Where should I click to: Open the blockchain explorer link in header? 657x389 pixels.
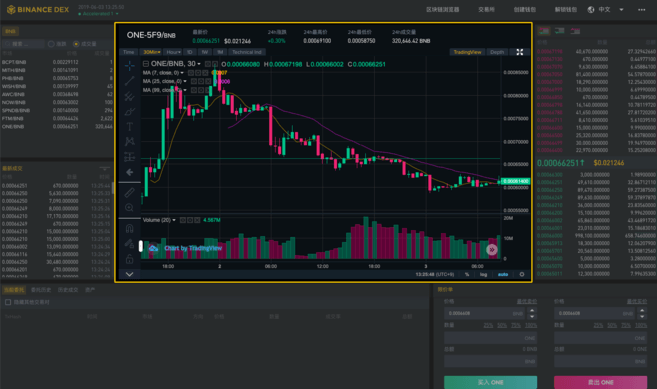click(442, 10)
